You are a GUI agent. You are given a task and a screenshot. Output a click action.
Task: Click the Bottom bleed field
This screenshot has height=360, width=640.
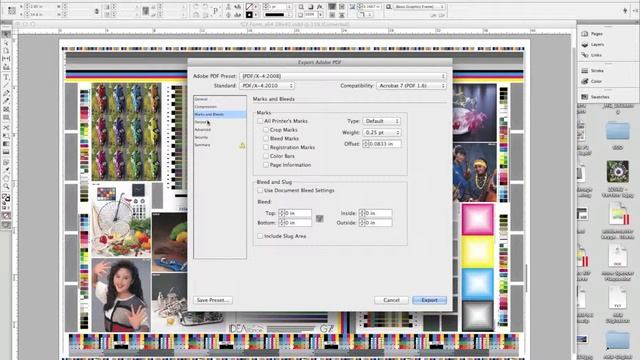coord(298,223)
